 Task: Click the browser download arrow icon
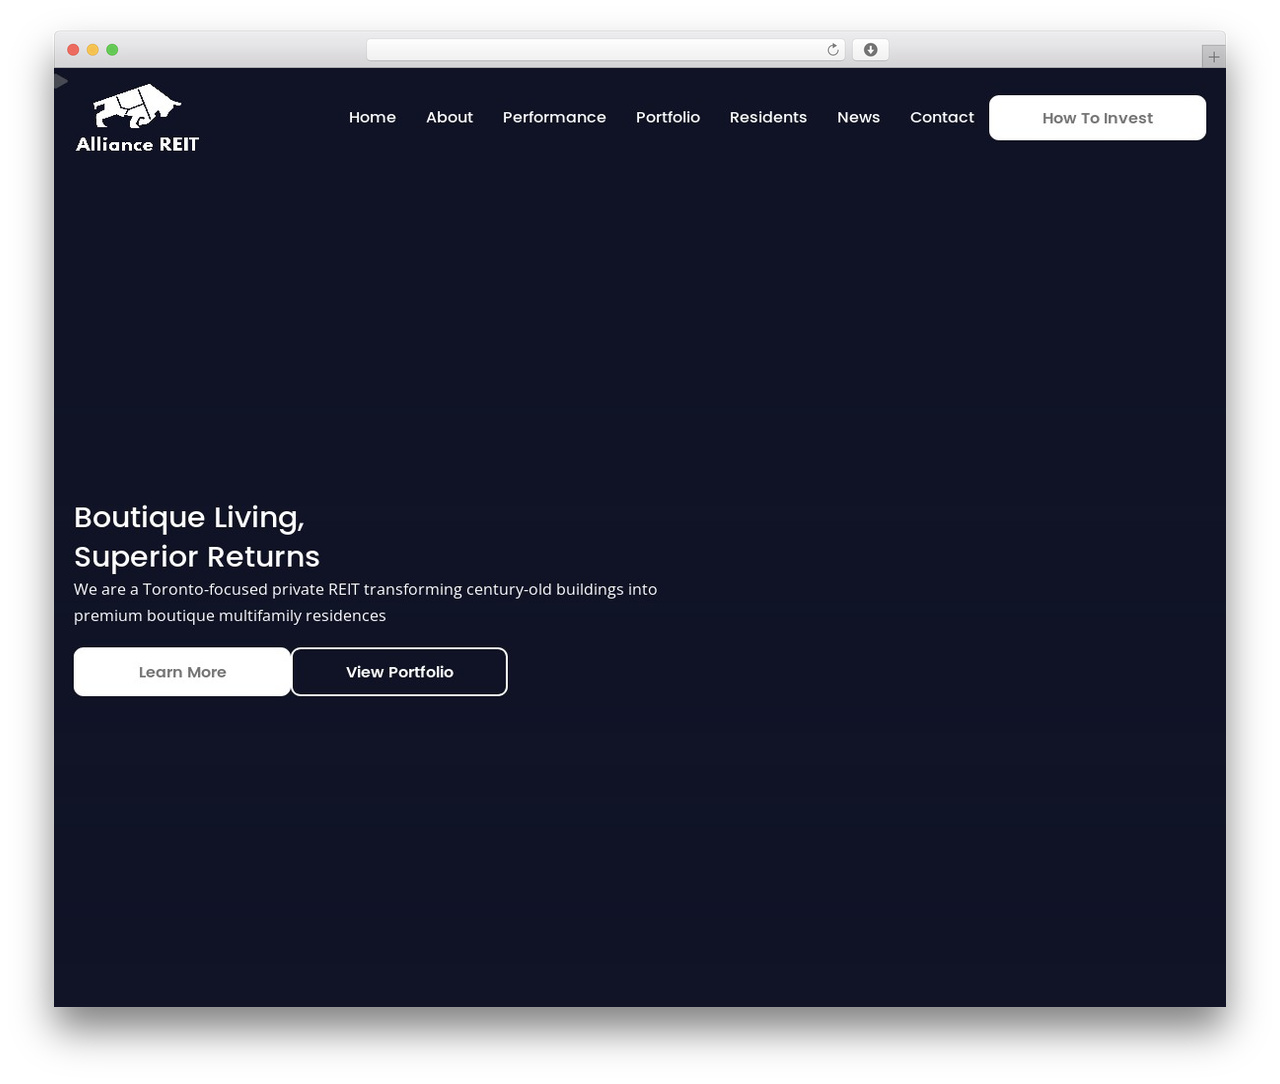point(870,50)
